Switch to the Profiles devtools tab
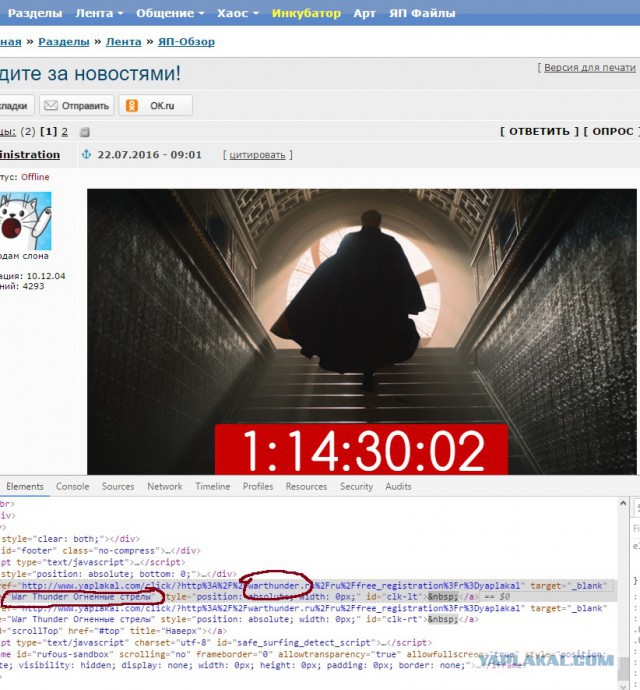Viewport: 640px width, 690px height. click(x=258, y=486)
